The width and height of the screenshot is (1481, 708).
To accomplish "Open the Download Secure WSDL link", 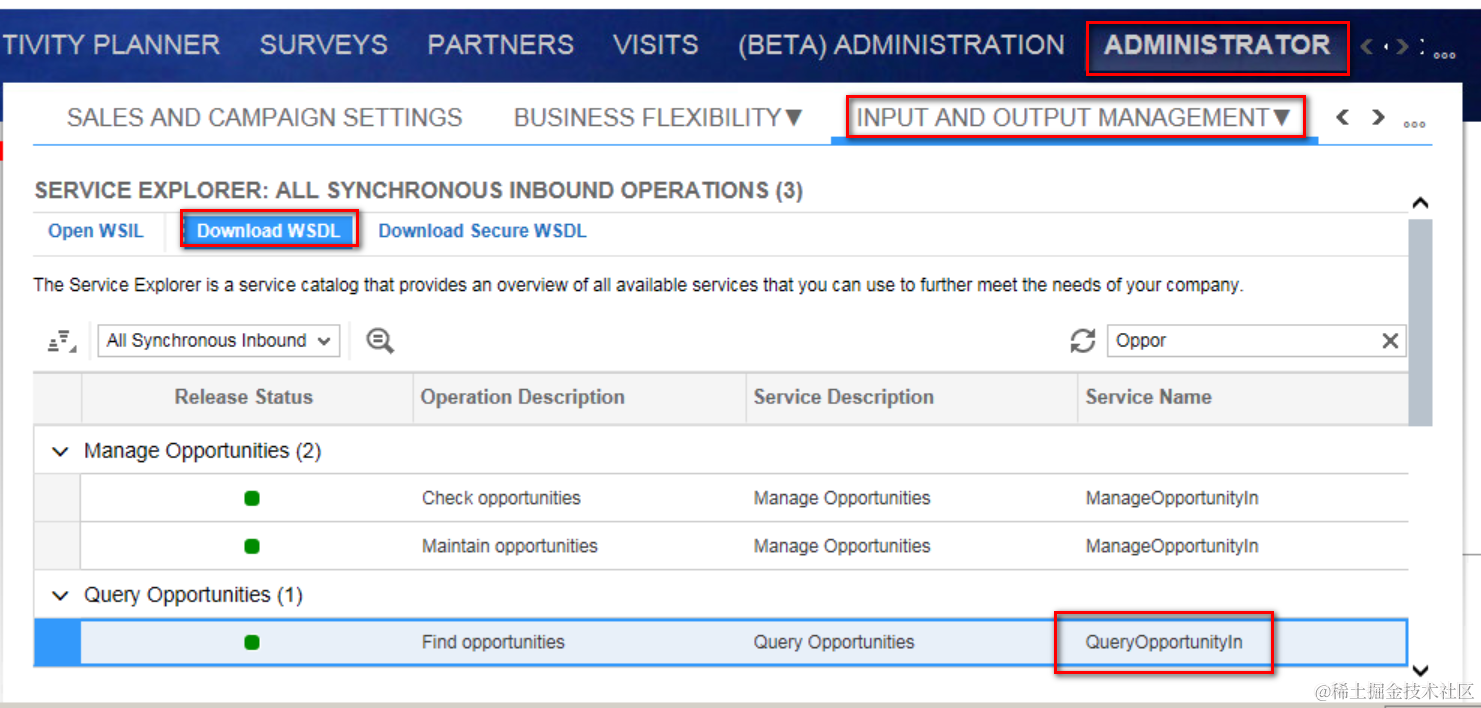I will 482,231.
